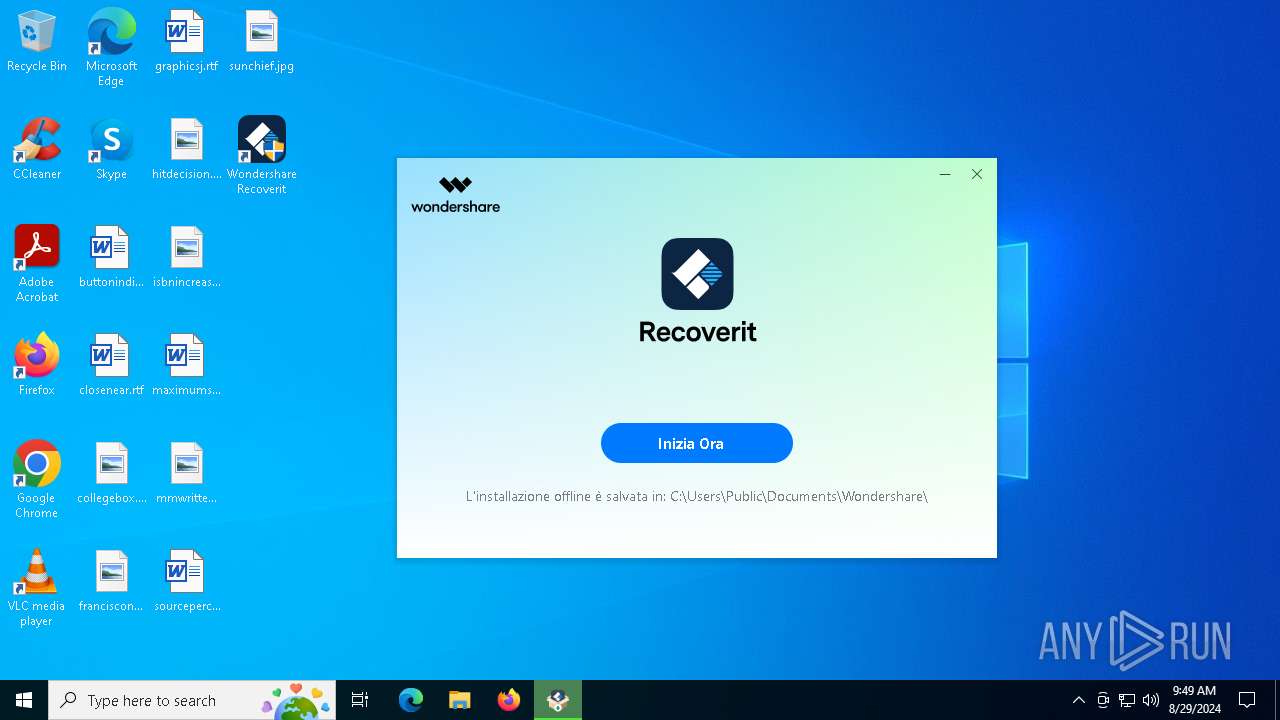Select collegebox image file on desktop
The width and height of the screenshot is (1280, 720).
tap(111, 473)
